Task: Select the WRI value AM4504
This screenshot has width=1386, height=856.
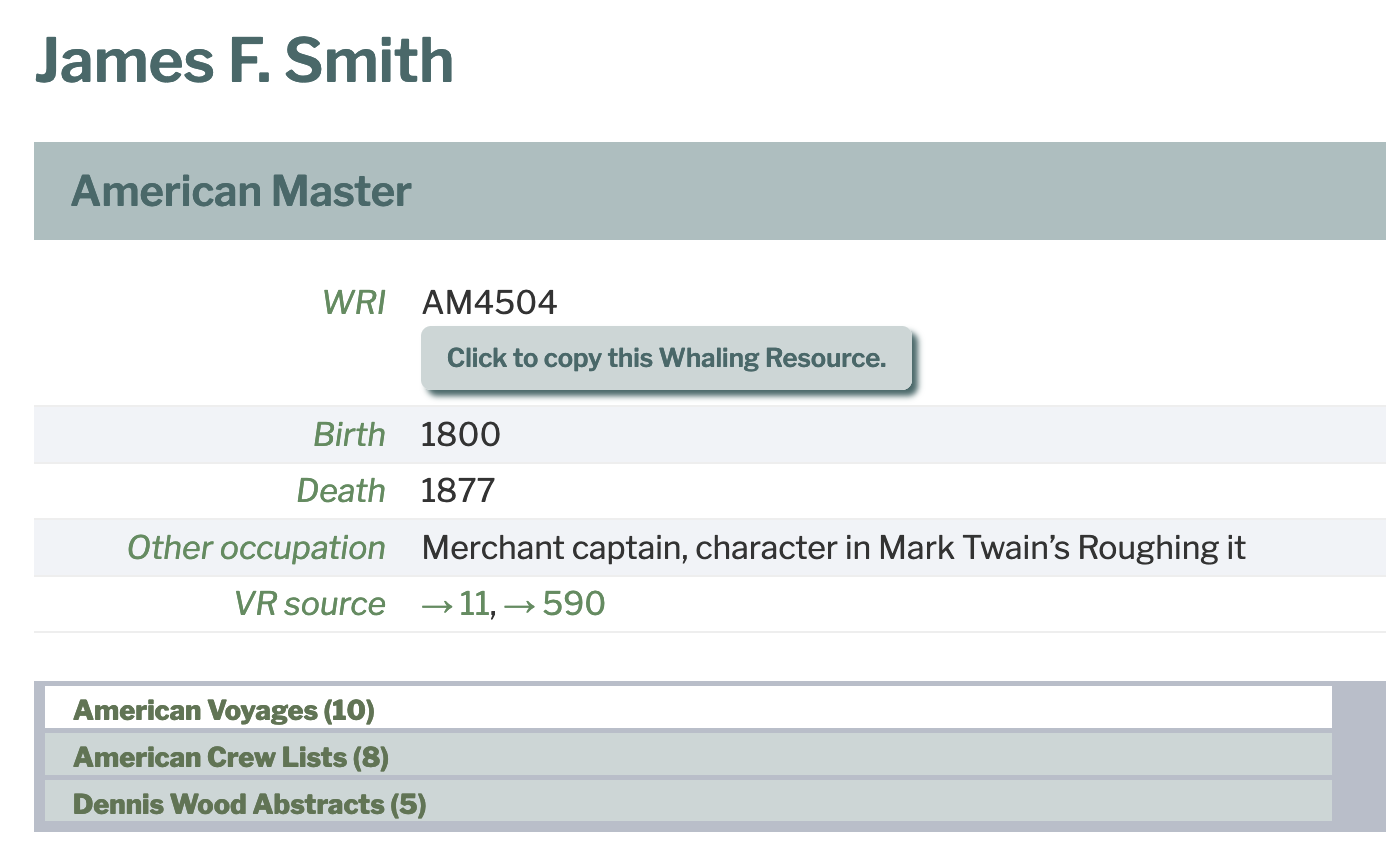Action: coord(491,302)
